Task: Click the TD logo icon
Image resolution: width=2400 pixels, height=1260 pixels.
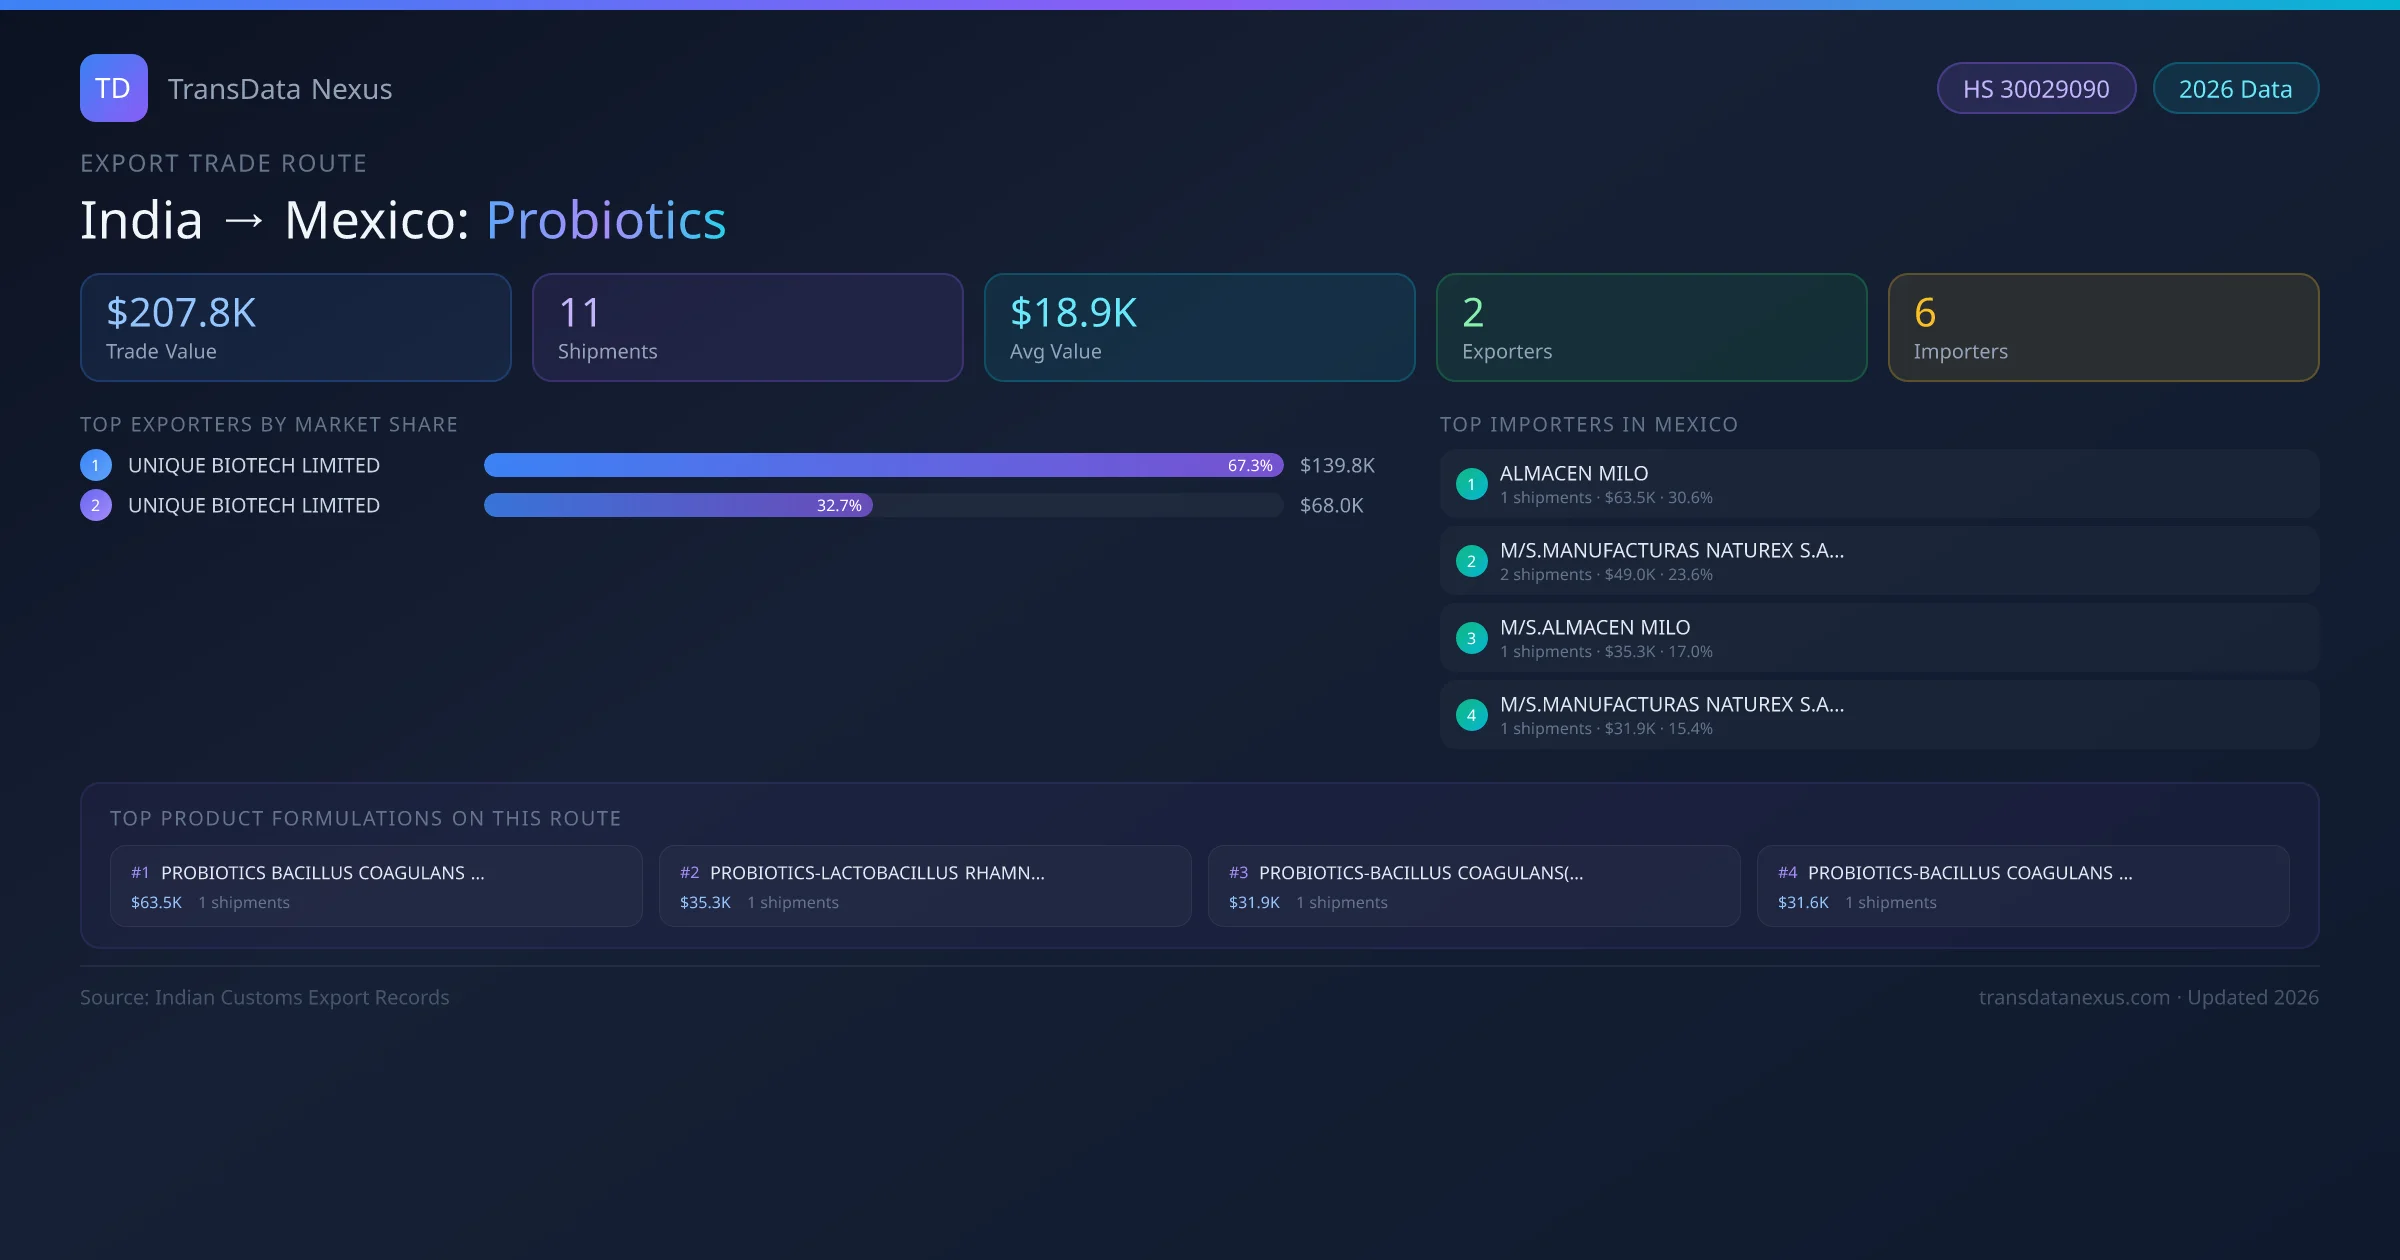Action: point(113,88)
